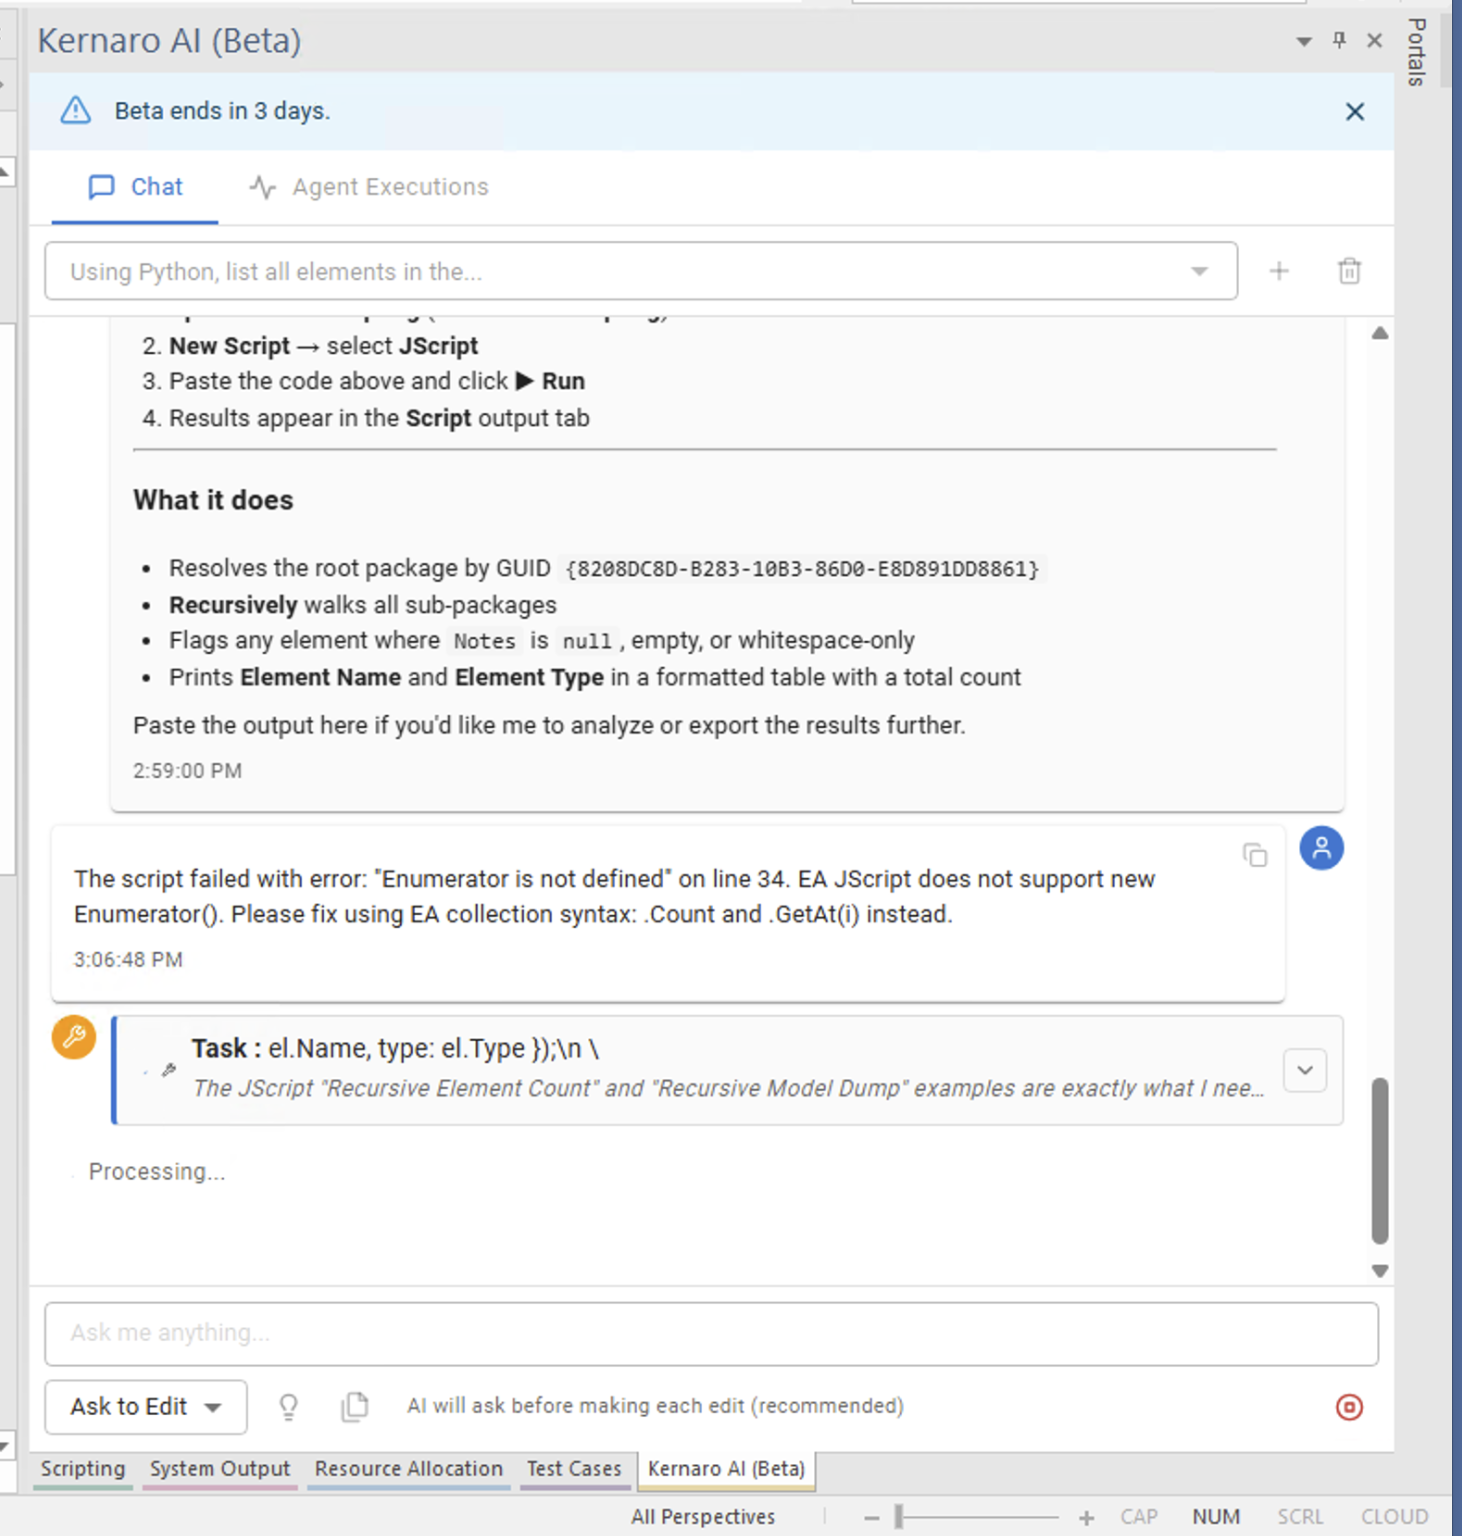Zoom in with the plus button in status bar
This screenshot has width=1462, height=1536.
pyautogui.click(x=1086, y=1518)
